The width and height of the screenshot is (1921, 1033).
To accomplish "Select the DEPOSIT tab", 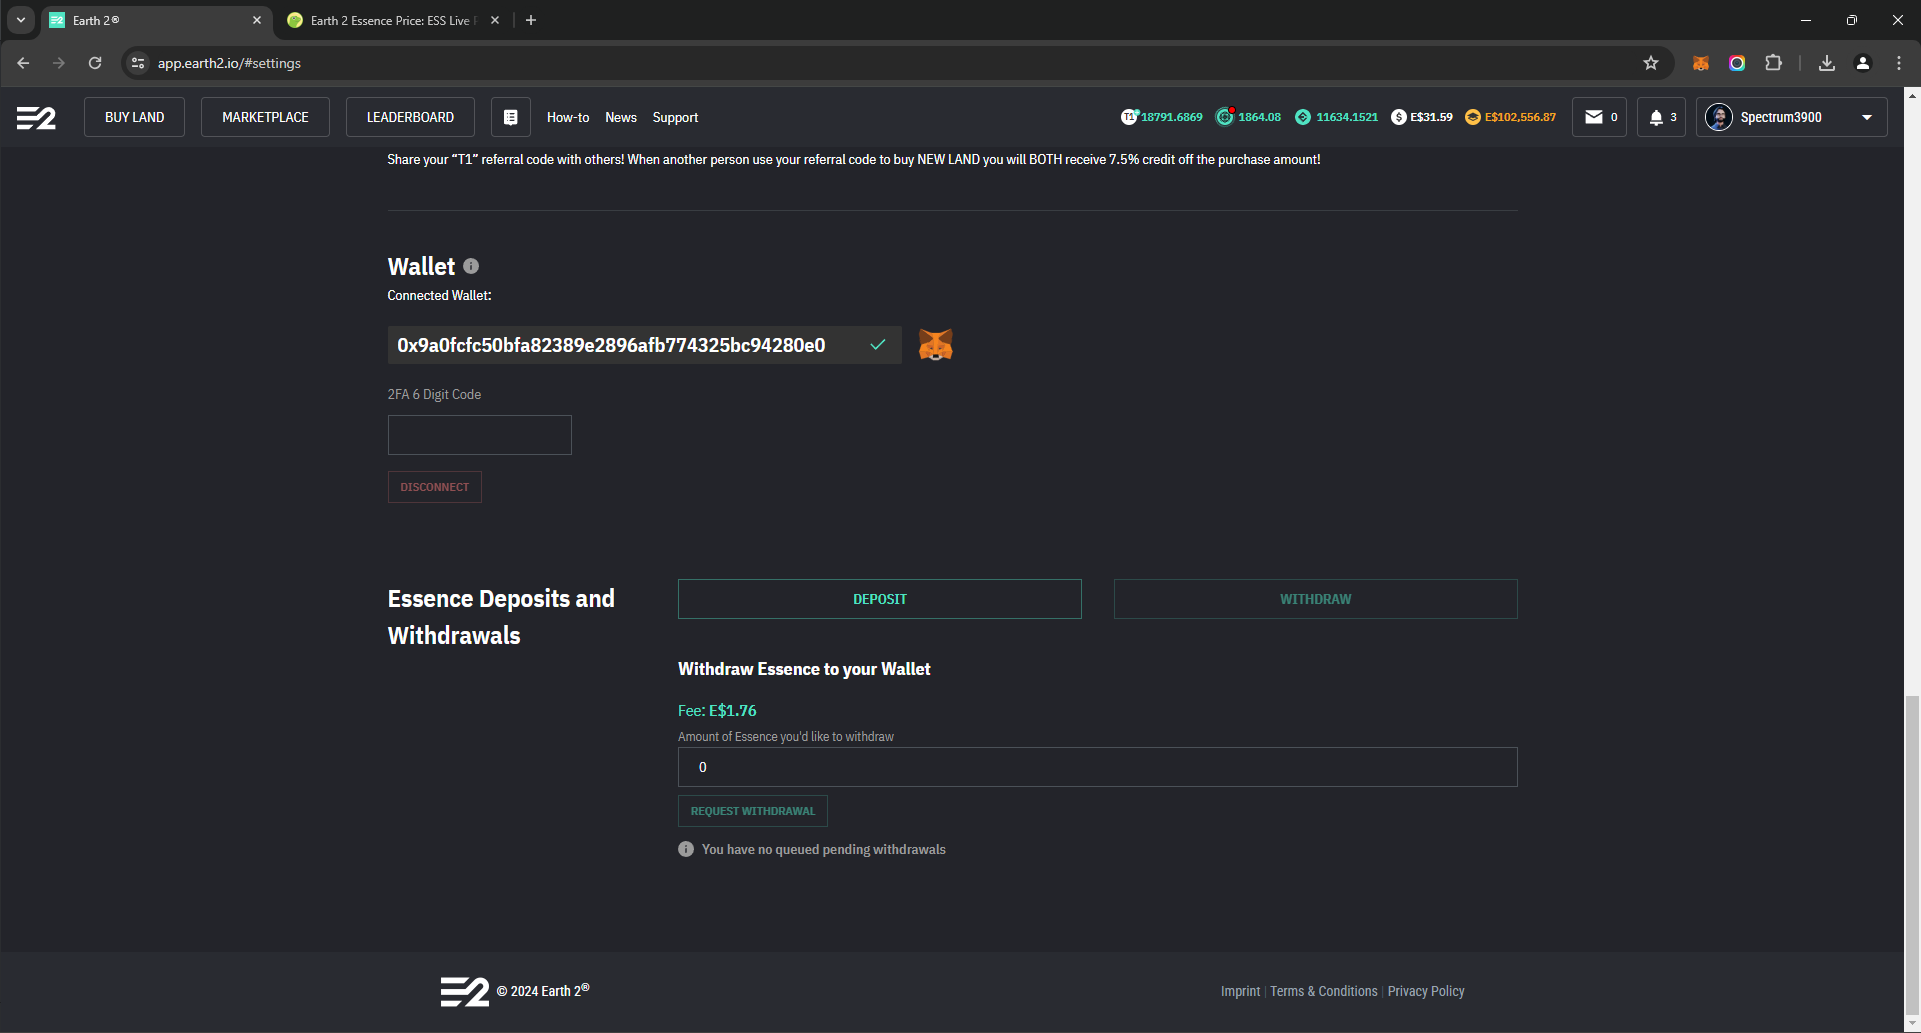I will pos(879,599).
